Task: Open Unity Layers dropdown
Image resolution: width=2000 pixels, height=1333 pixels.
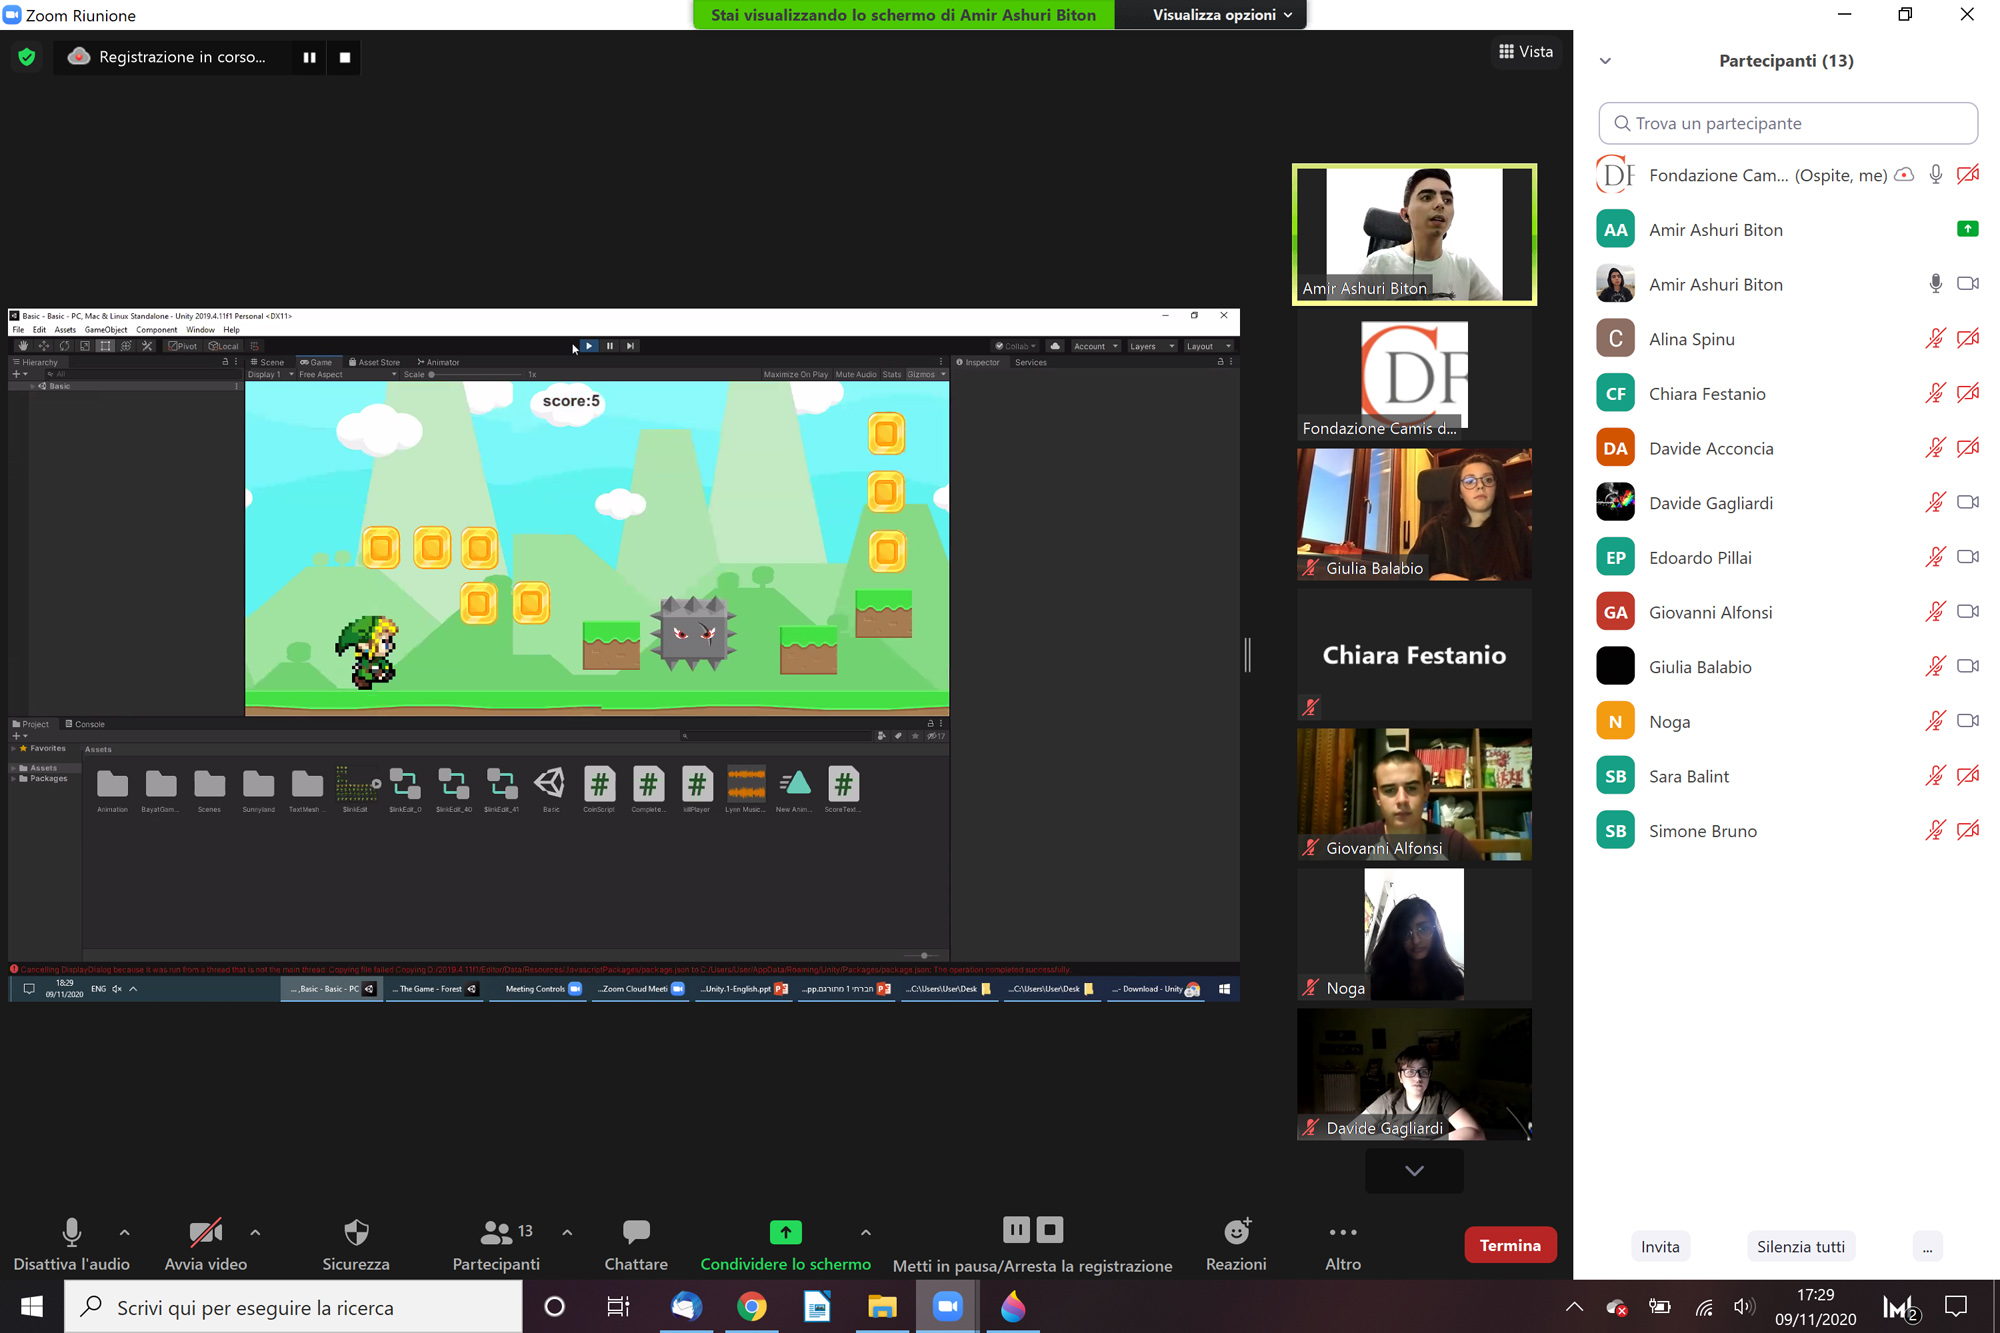Action: pos(1152,346)
